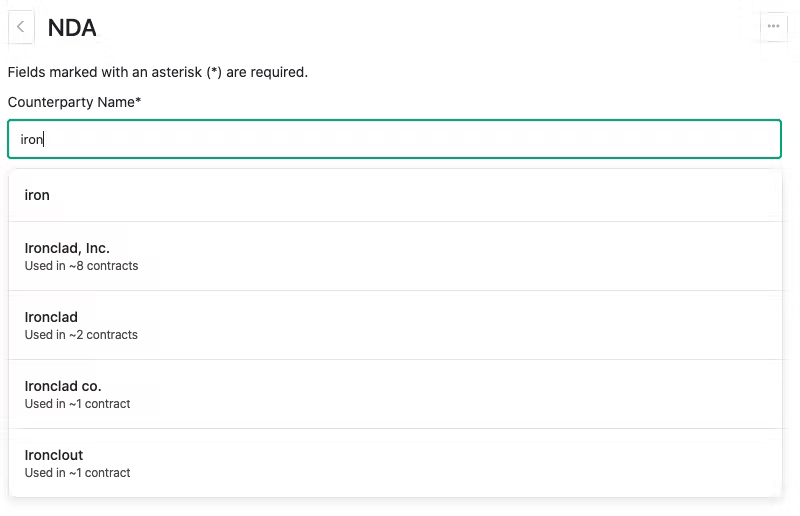Click the required fields asterisk notice text

158,72
